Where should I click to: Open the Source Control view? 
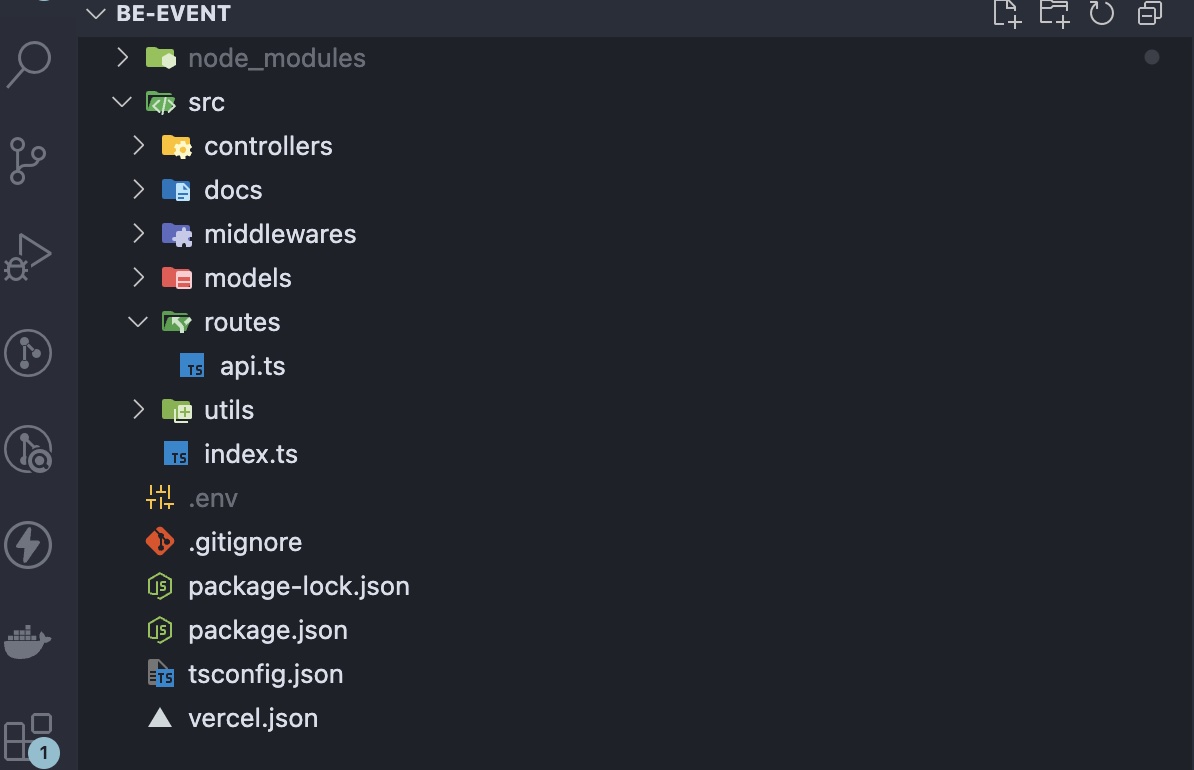point(29,161)
